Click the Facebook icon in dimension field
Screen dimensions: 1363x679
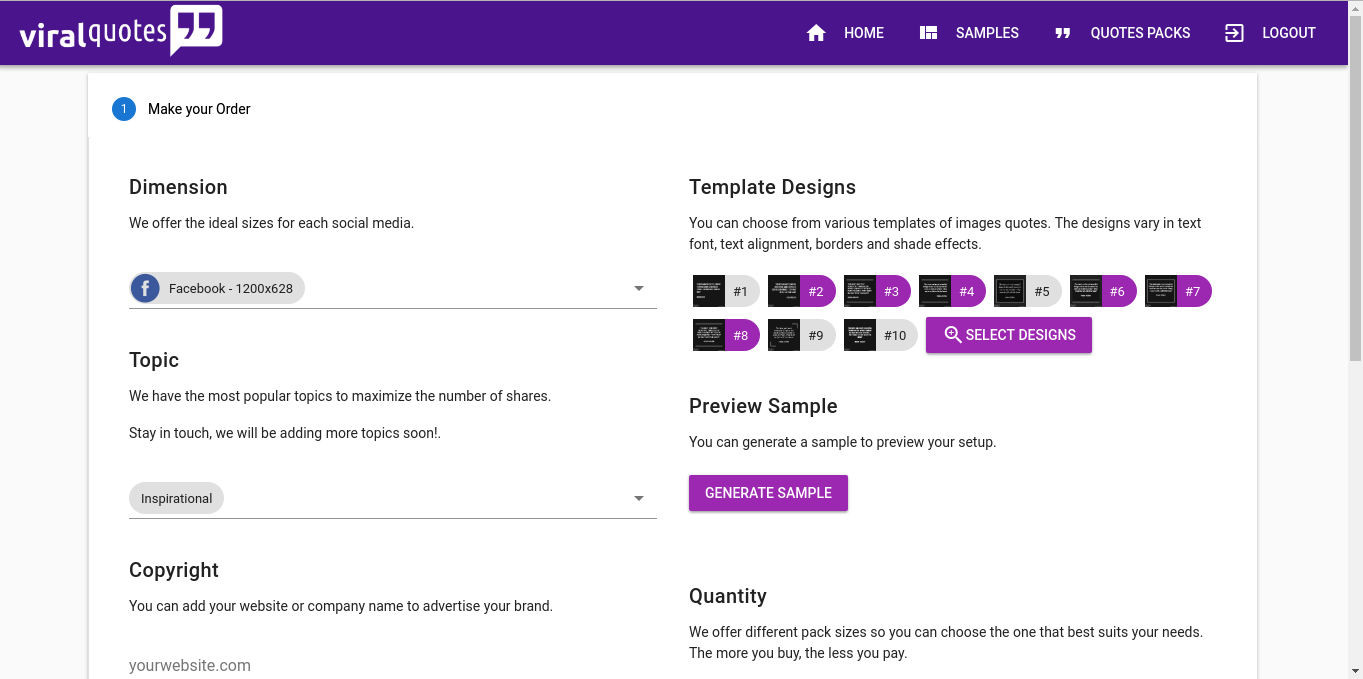tap(146, 289)
